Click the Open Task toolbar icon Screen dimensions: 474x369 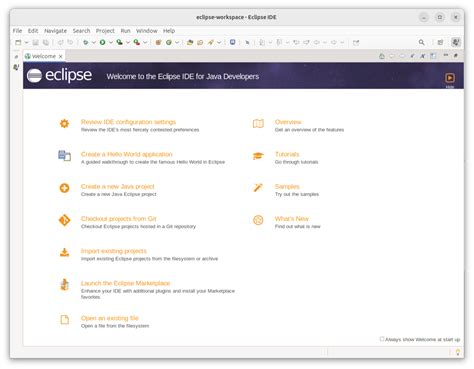[x=200, y=42]
